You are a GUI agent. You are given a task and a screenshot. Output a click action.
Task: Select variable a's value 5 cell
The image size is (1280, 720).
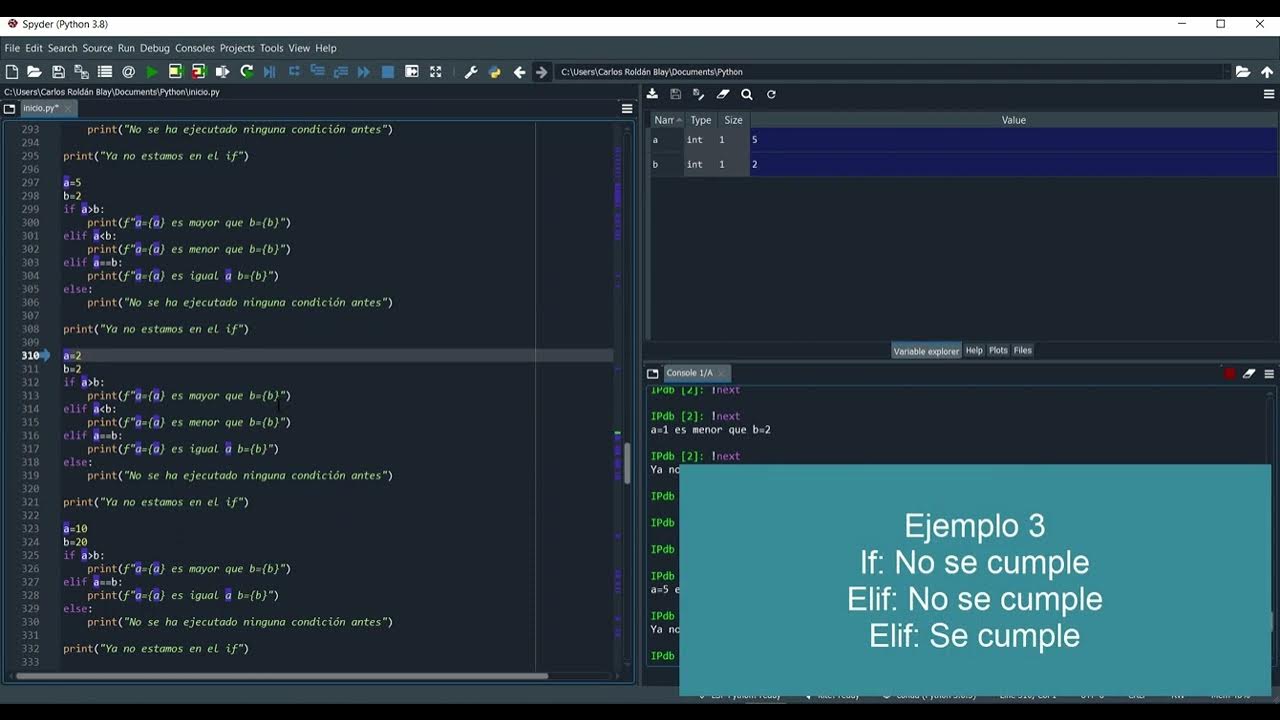[x=1014, y=140]
